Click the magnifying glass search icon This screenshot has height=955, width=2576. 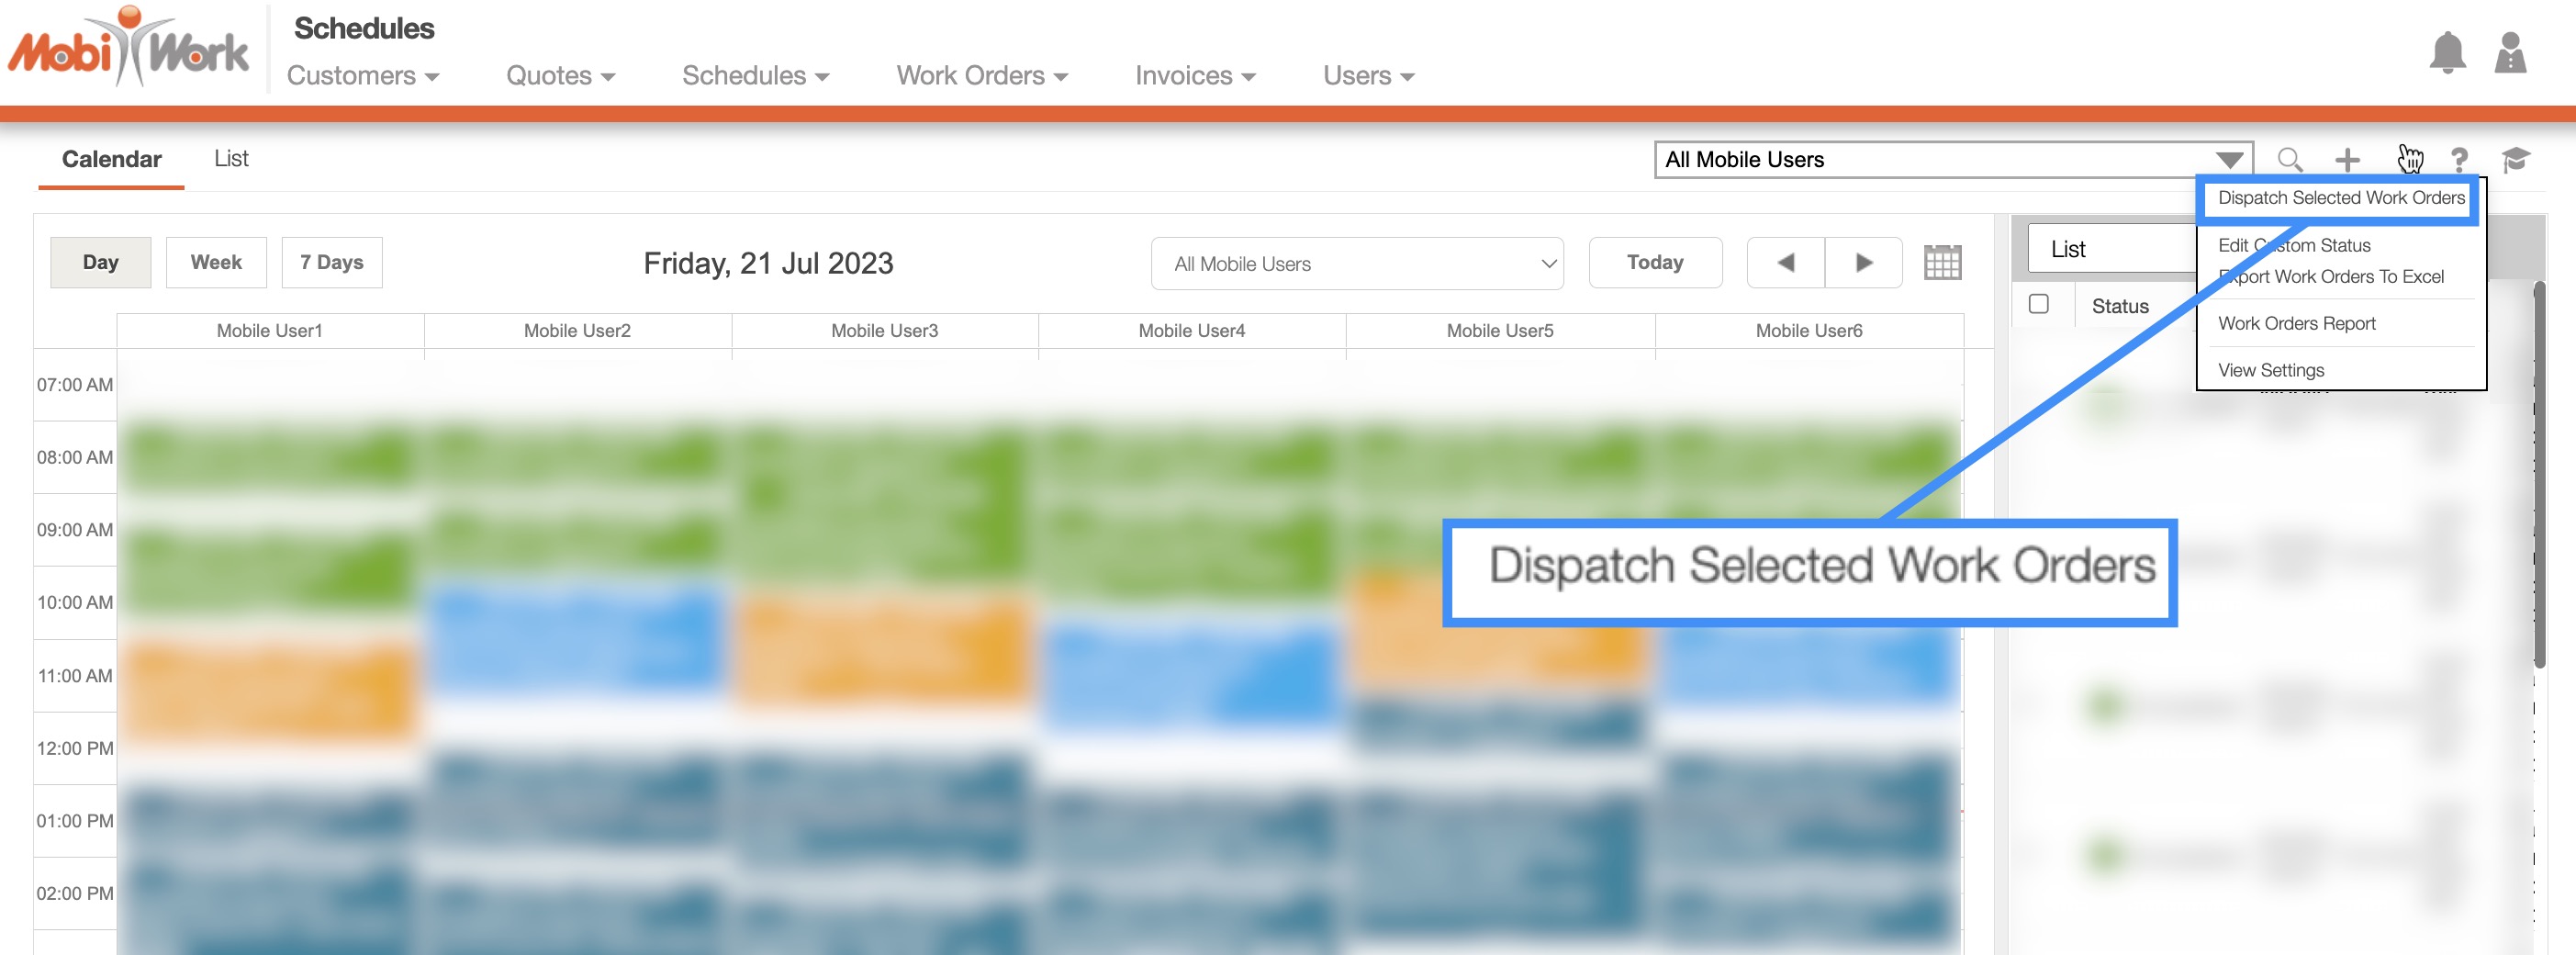click(x=2289, y=160)
